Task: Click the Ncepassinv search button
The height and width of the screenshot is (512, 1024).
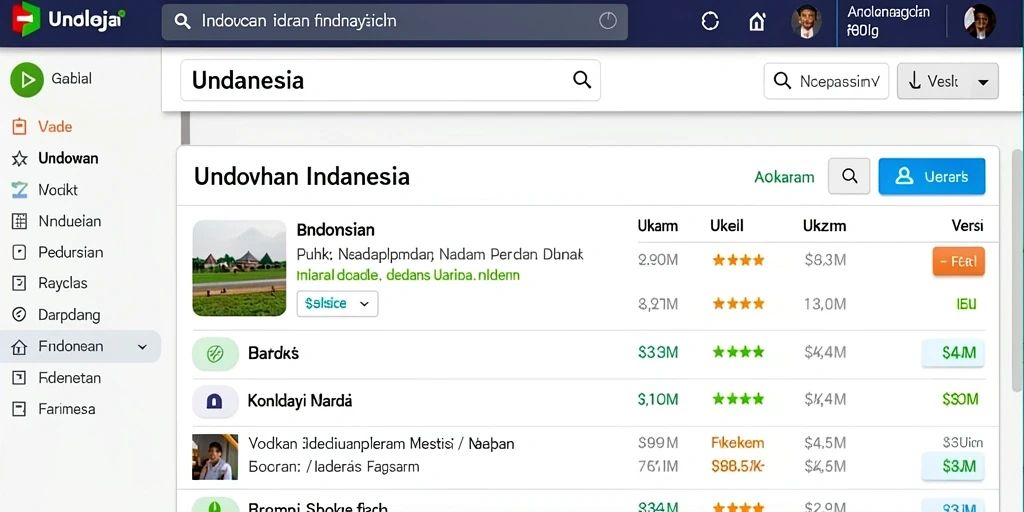Action: 826,81
